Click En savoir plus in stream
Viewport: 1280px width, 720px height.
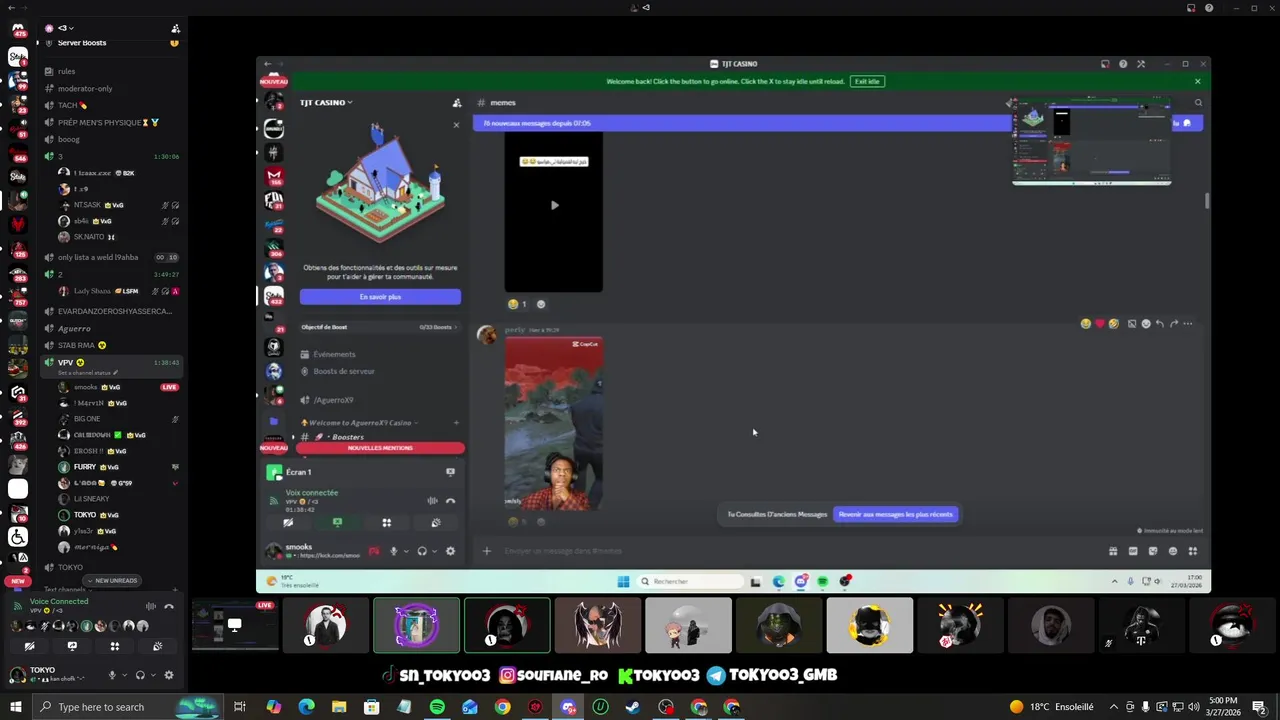(x=380, y=297)
